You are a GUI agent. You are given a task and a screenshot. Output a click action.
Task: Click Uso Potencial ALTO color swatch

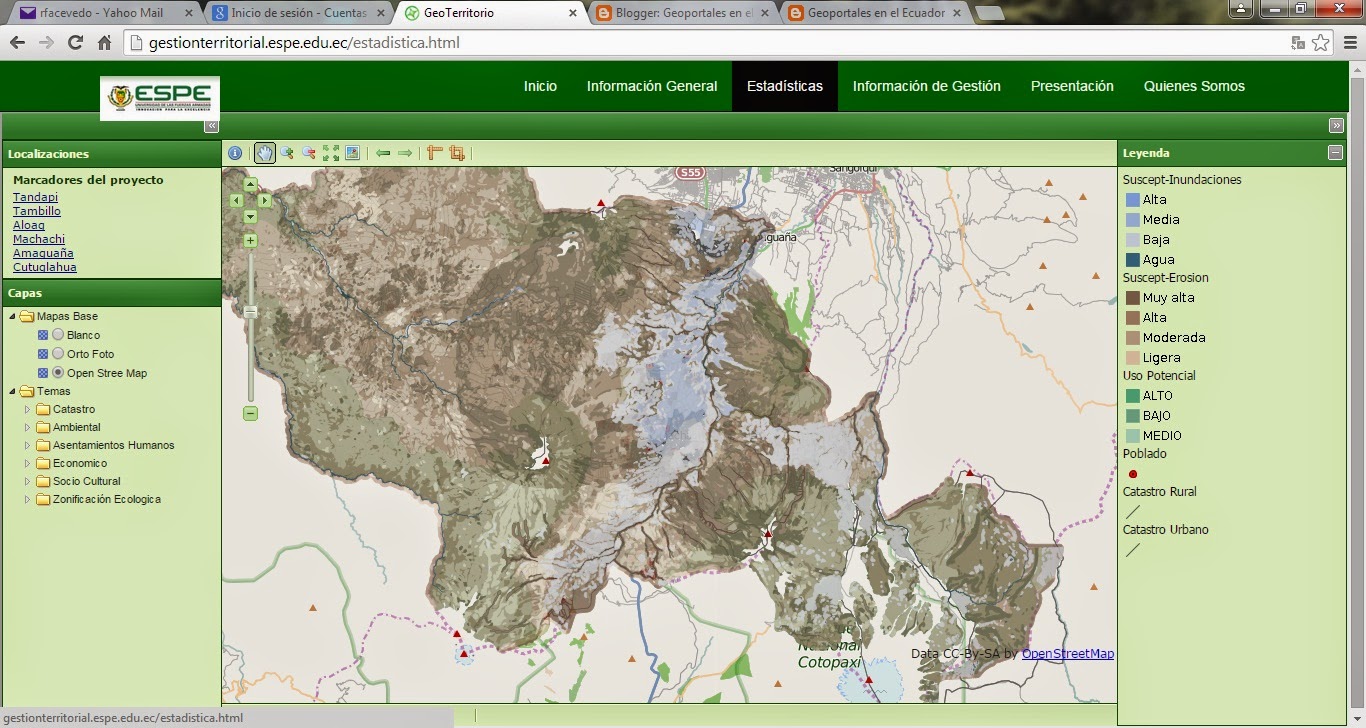(x=1132, y=396)
